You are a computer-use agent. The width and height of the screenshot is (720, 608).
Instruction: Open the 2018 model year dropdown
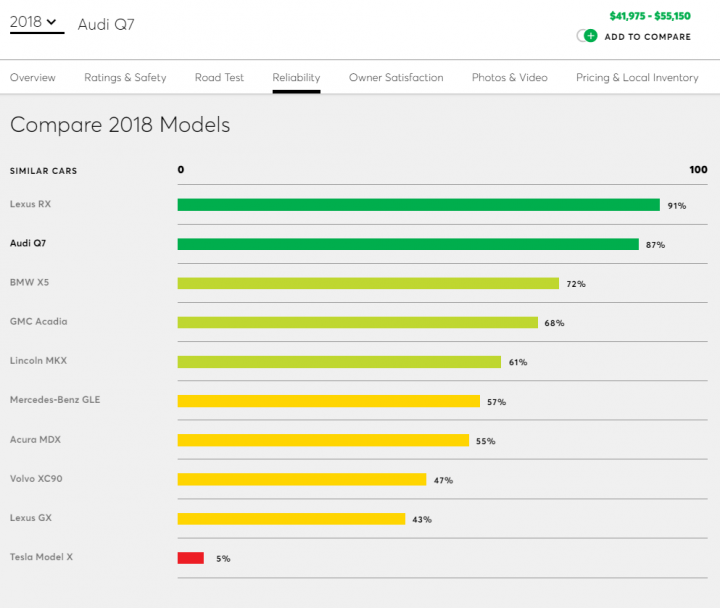tap(36, 23)
